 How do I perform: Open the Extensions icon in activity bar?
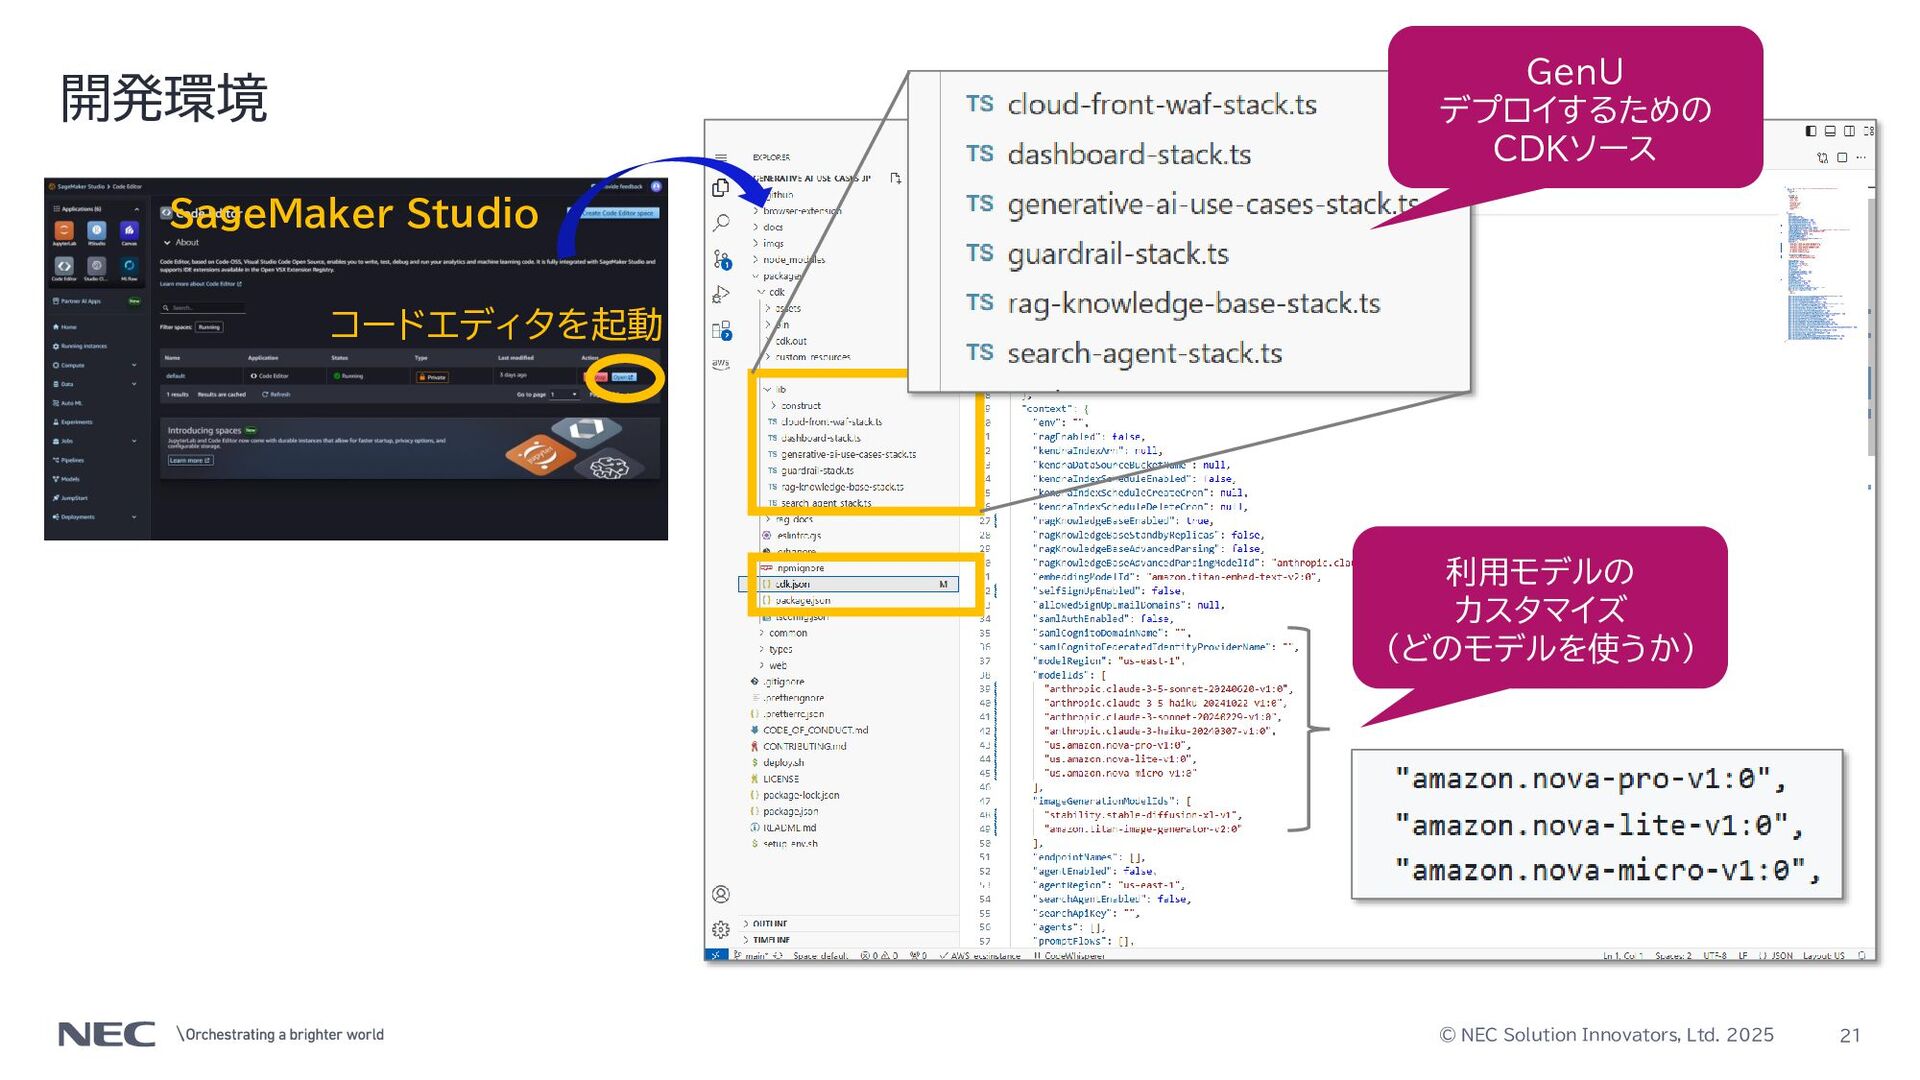click(721, 330)
